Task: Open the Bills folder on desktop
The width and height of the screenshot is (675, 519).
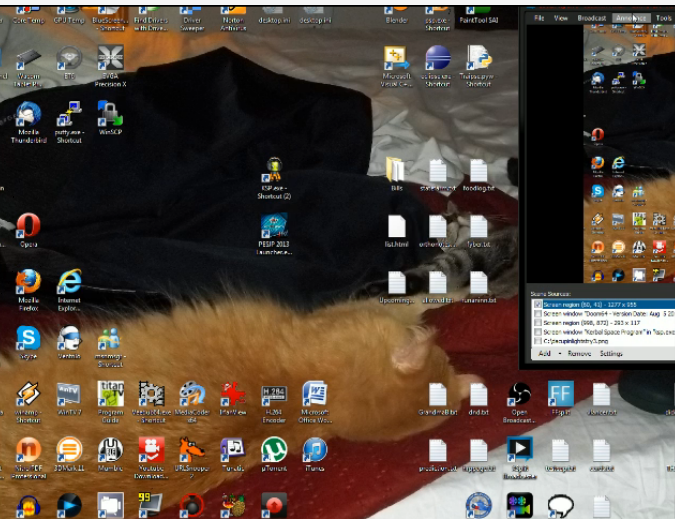Action: pyautogui.click(x=396, y=174)
